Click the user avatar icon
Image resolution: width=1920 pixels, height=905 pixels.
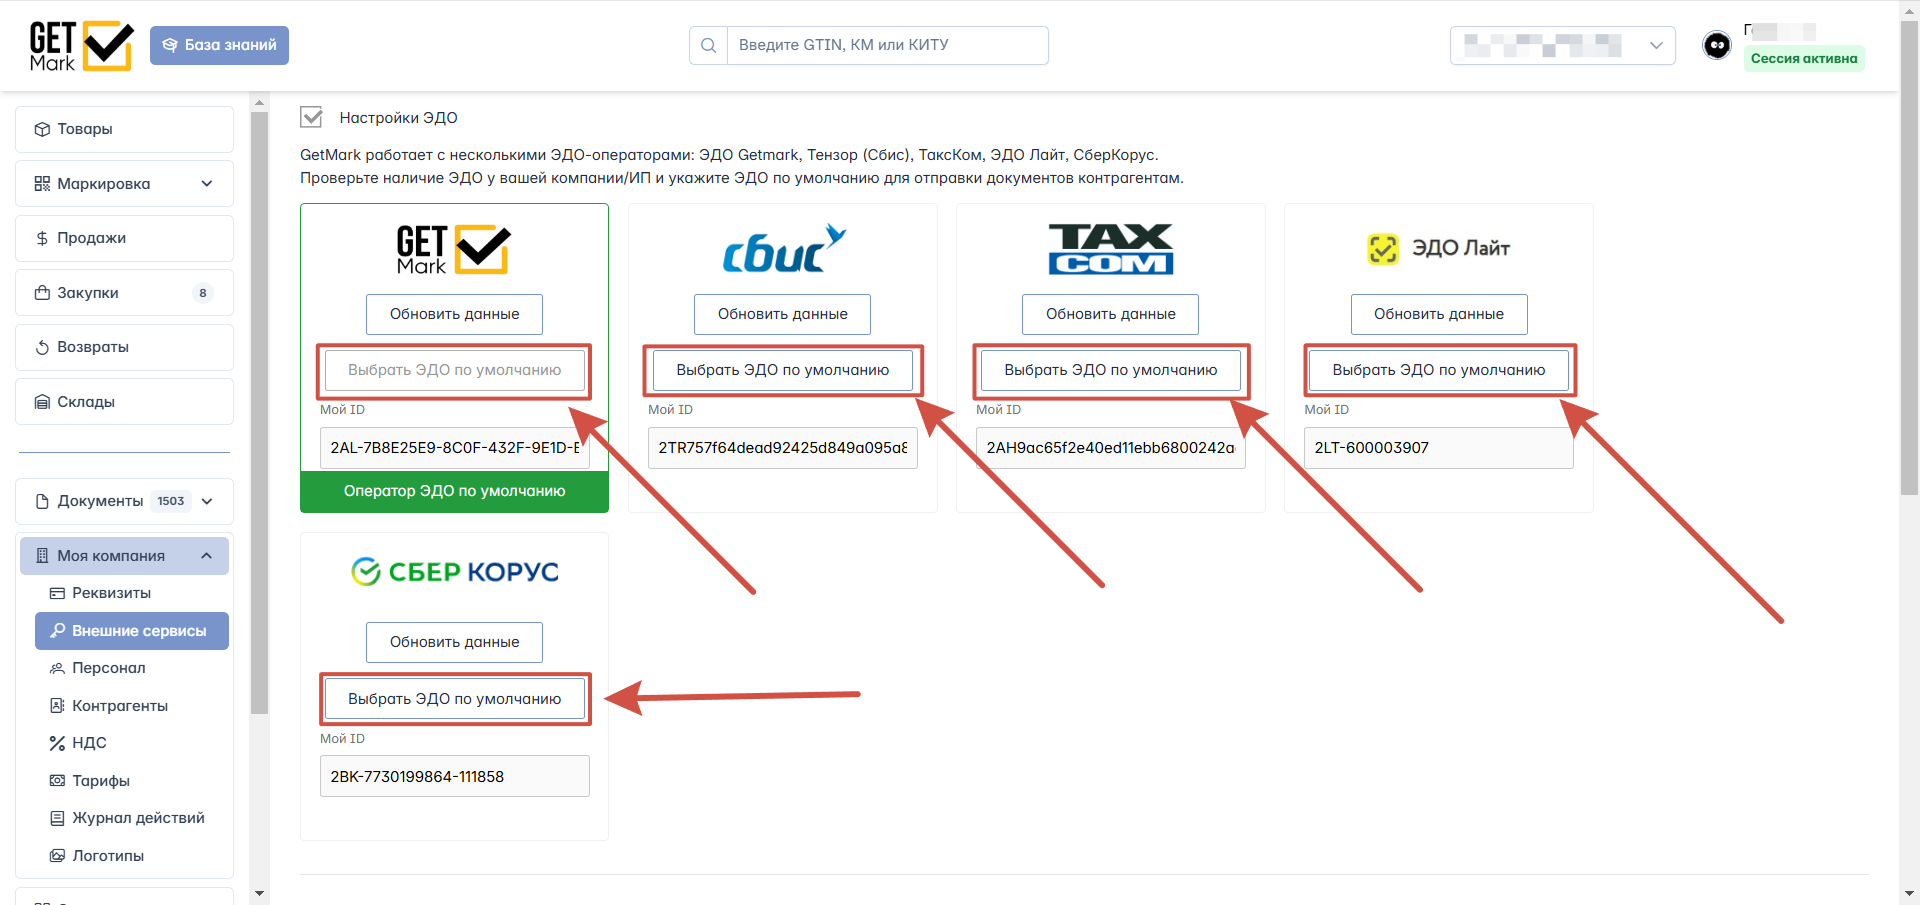pos(1717,45)
